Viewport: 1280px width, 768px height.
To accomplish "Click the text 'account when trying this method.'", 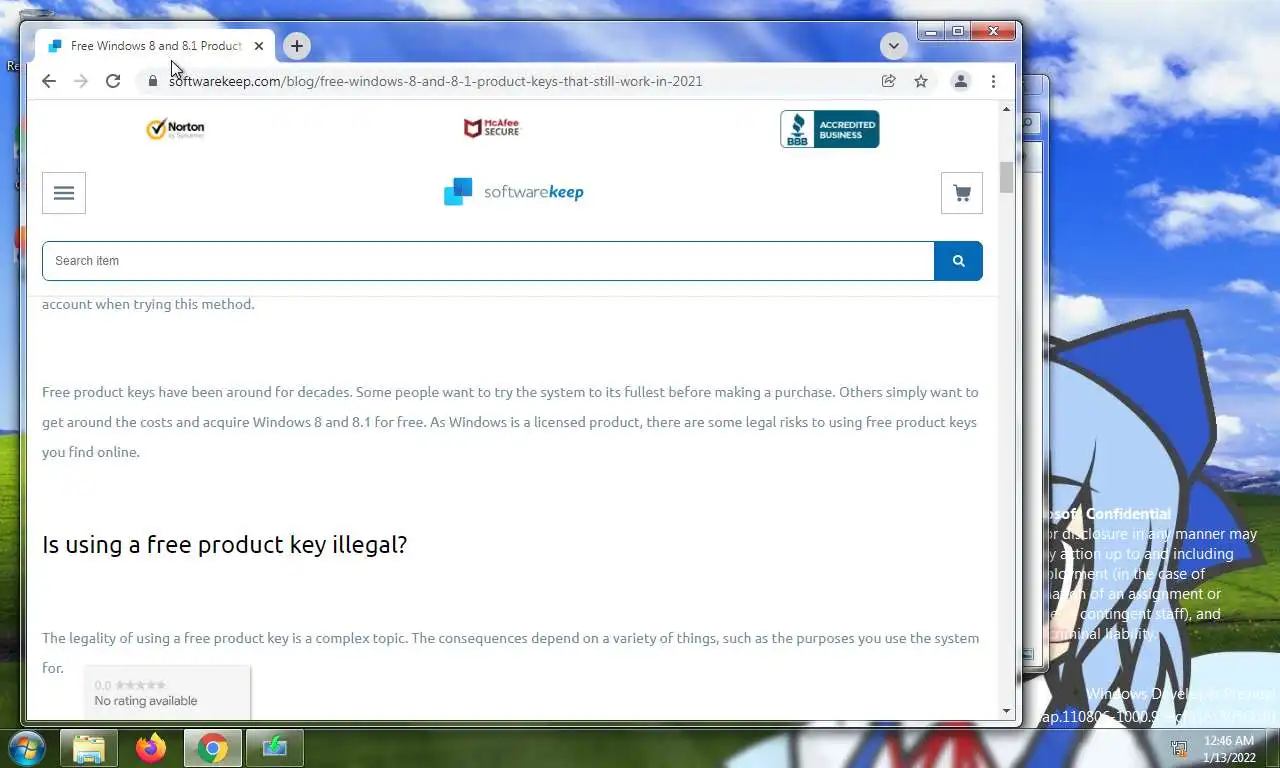I will click(148, 304).
